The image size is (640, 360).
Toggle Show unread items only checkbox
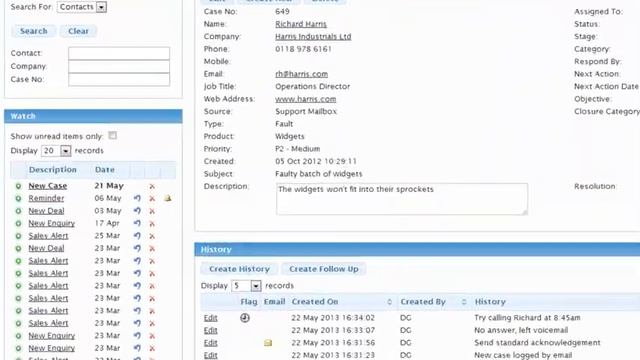tap(113, 136)
